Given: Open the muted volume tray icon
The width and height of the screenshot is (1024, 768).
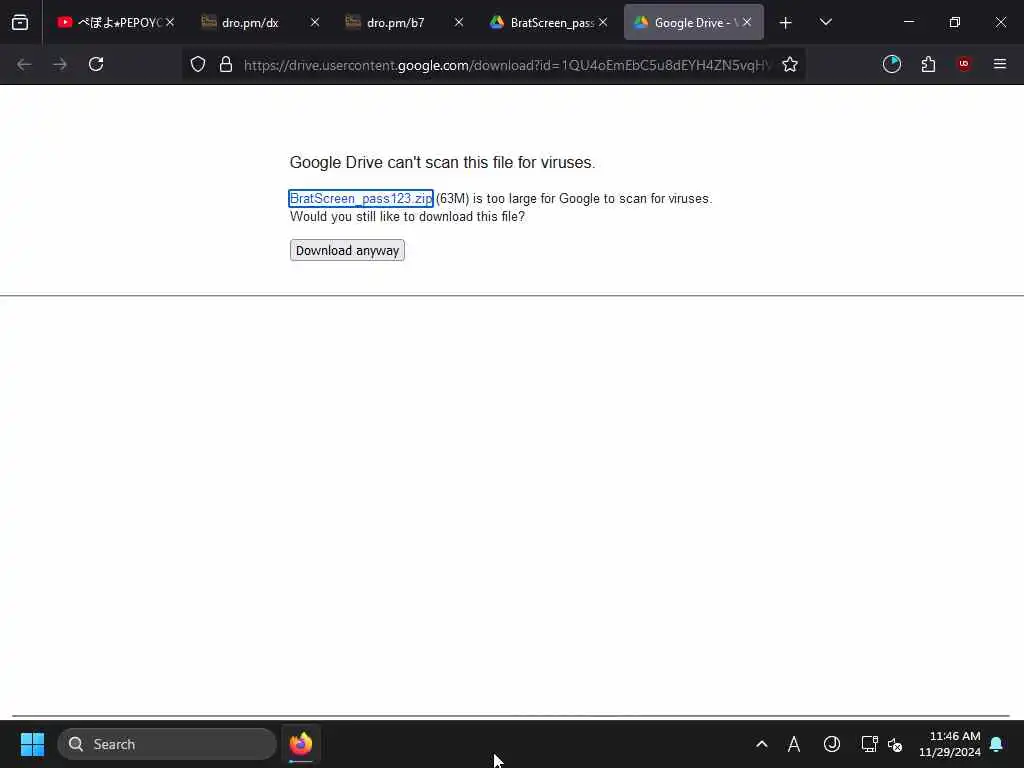Looking at the screenshot, I should coord(895,744).
